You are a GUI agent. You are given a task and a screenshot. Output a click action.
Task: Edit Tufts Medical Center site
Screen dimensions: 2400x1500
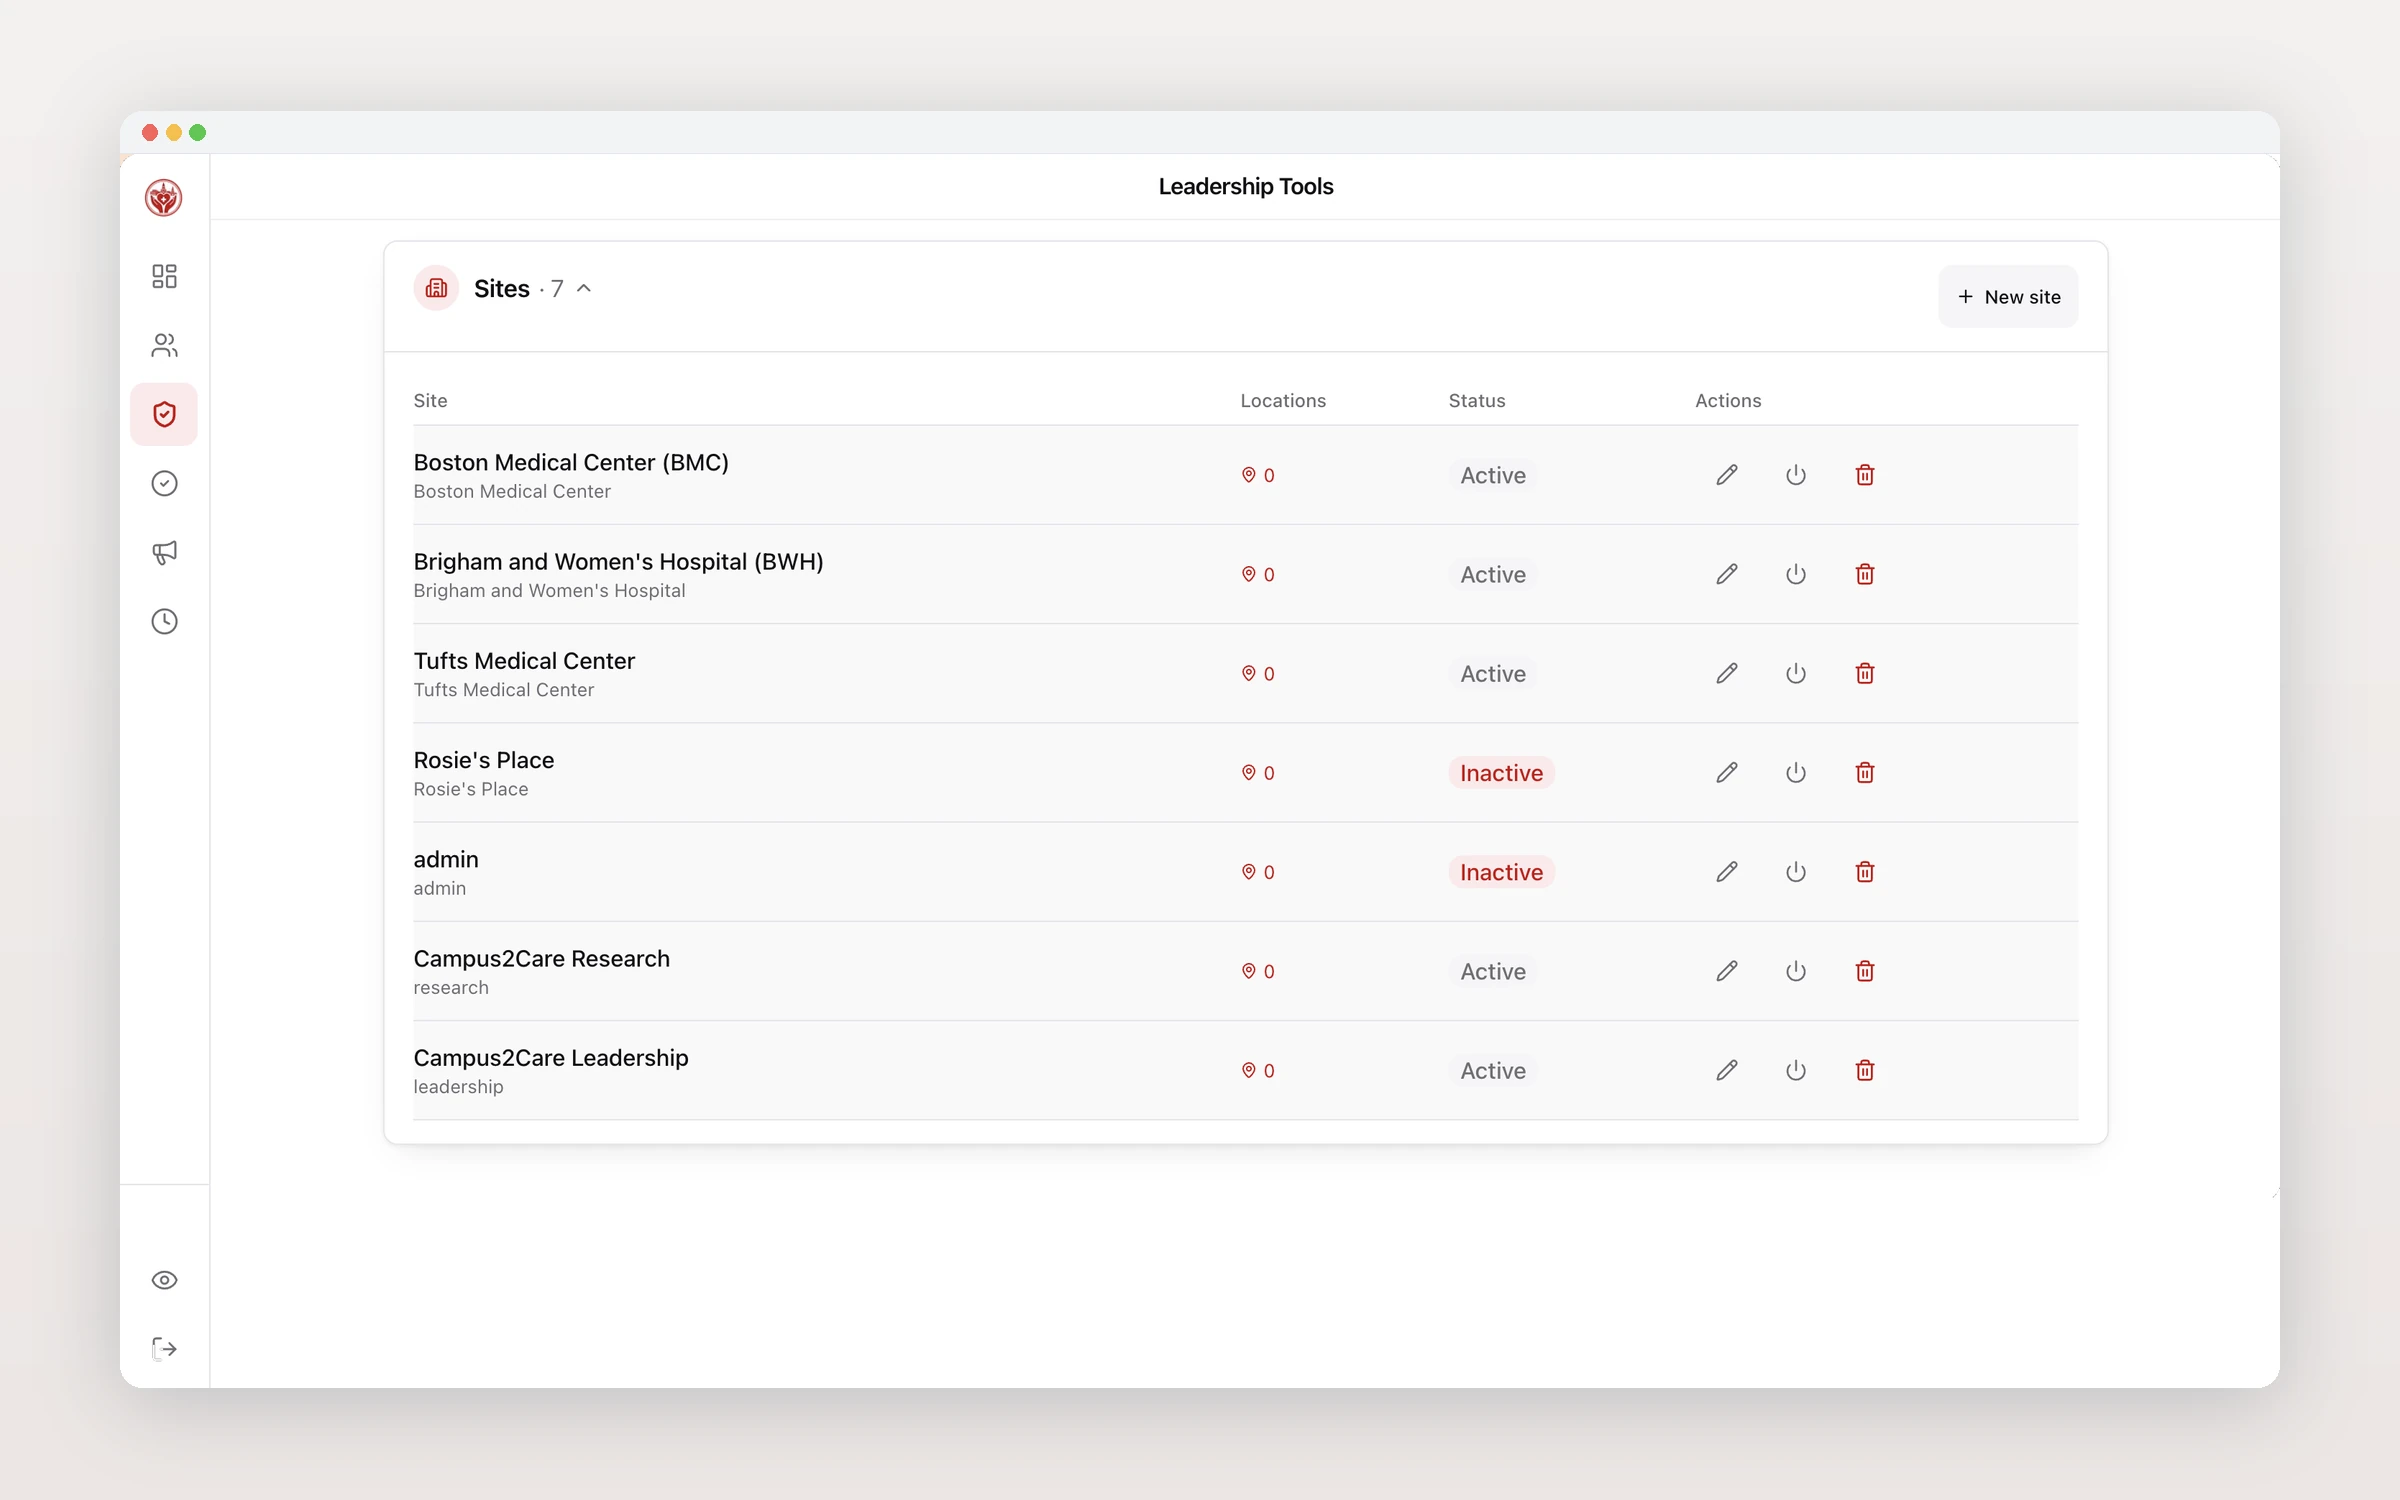click(1727, 673)
